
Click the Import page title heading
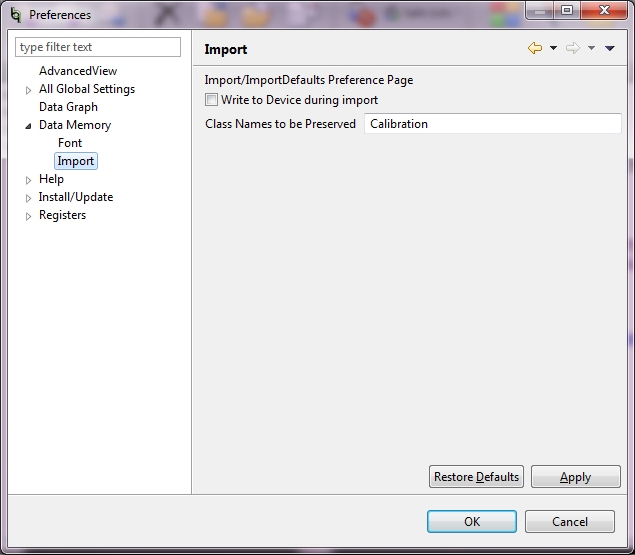coord(226,49)
